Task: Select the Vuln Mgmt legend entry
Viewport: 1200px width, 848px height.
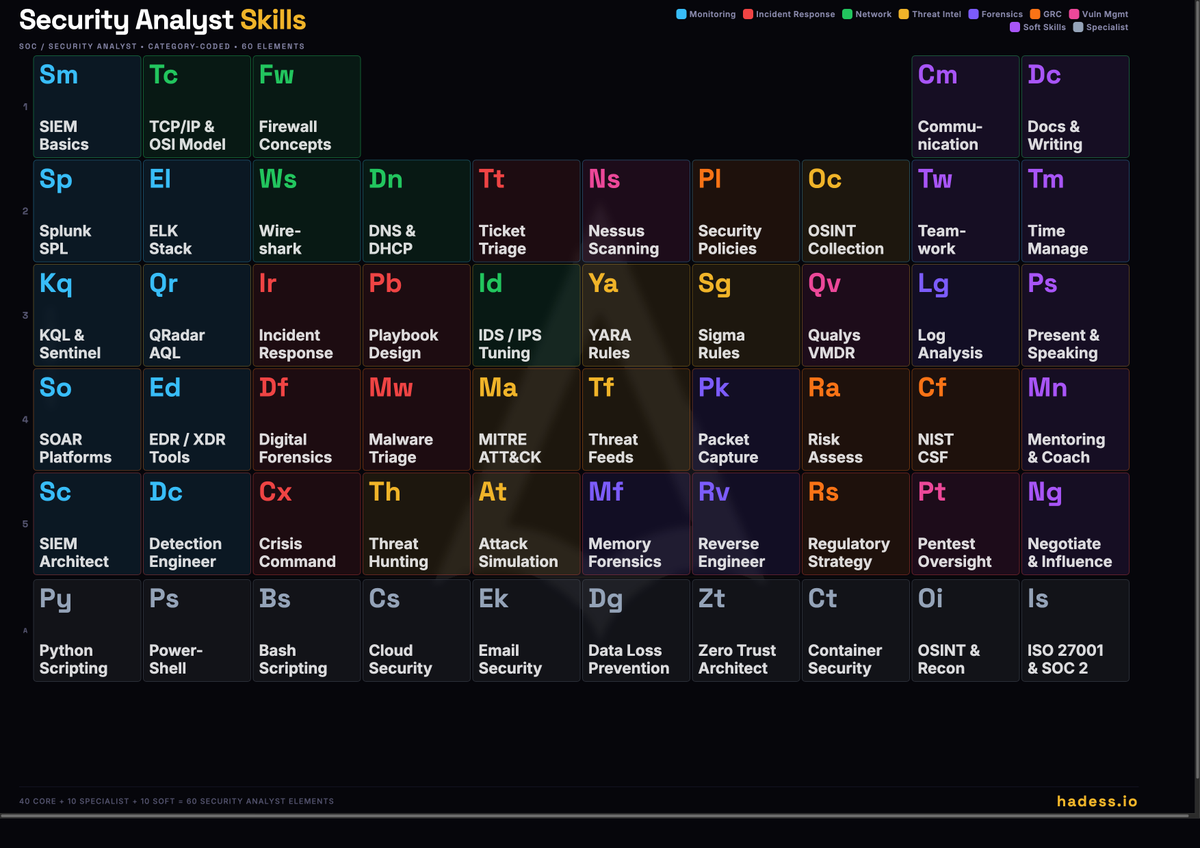Action: pos(1098,14)
